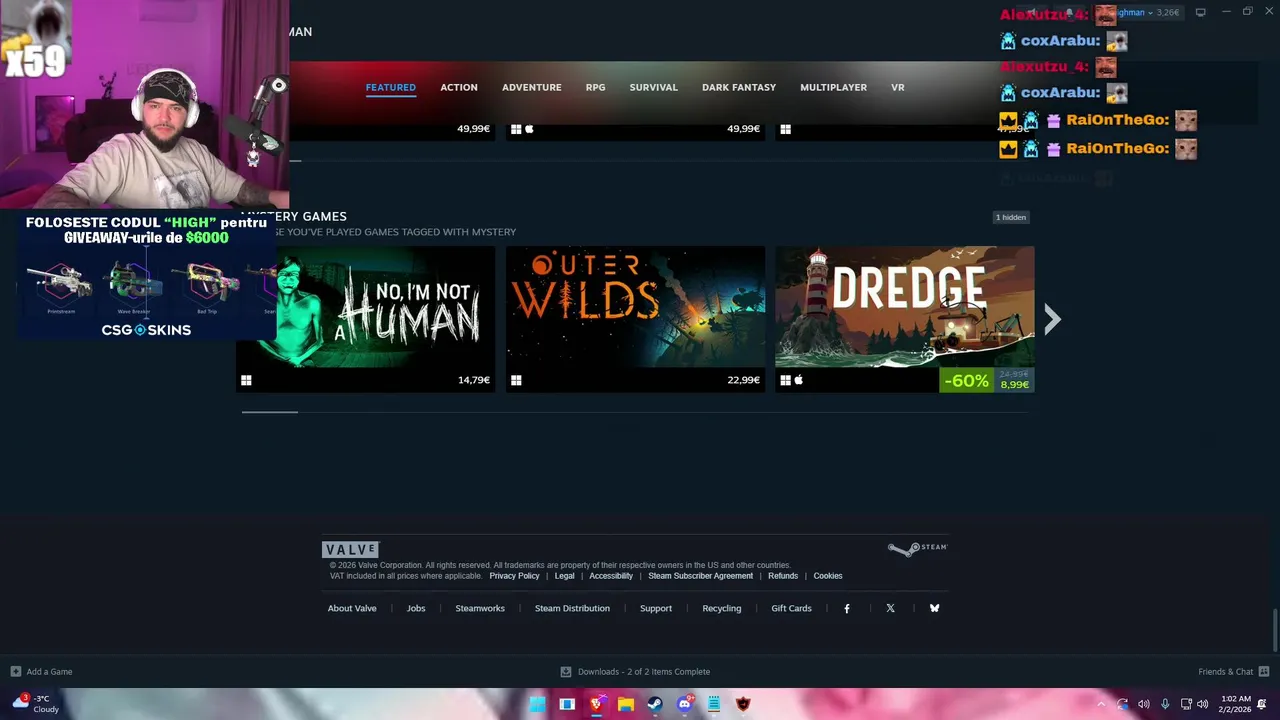Click the Valve logo in the footer
This screenshot has width=1280, height=720.
pyautogui.click(x=350, y=549)
